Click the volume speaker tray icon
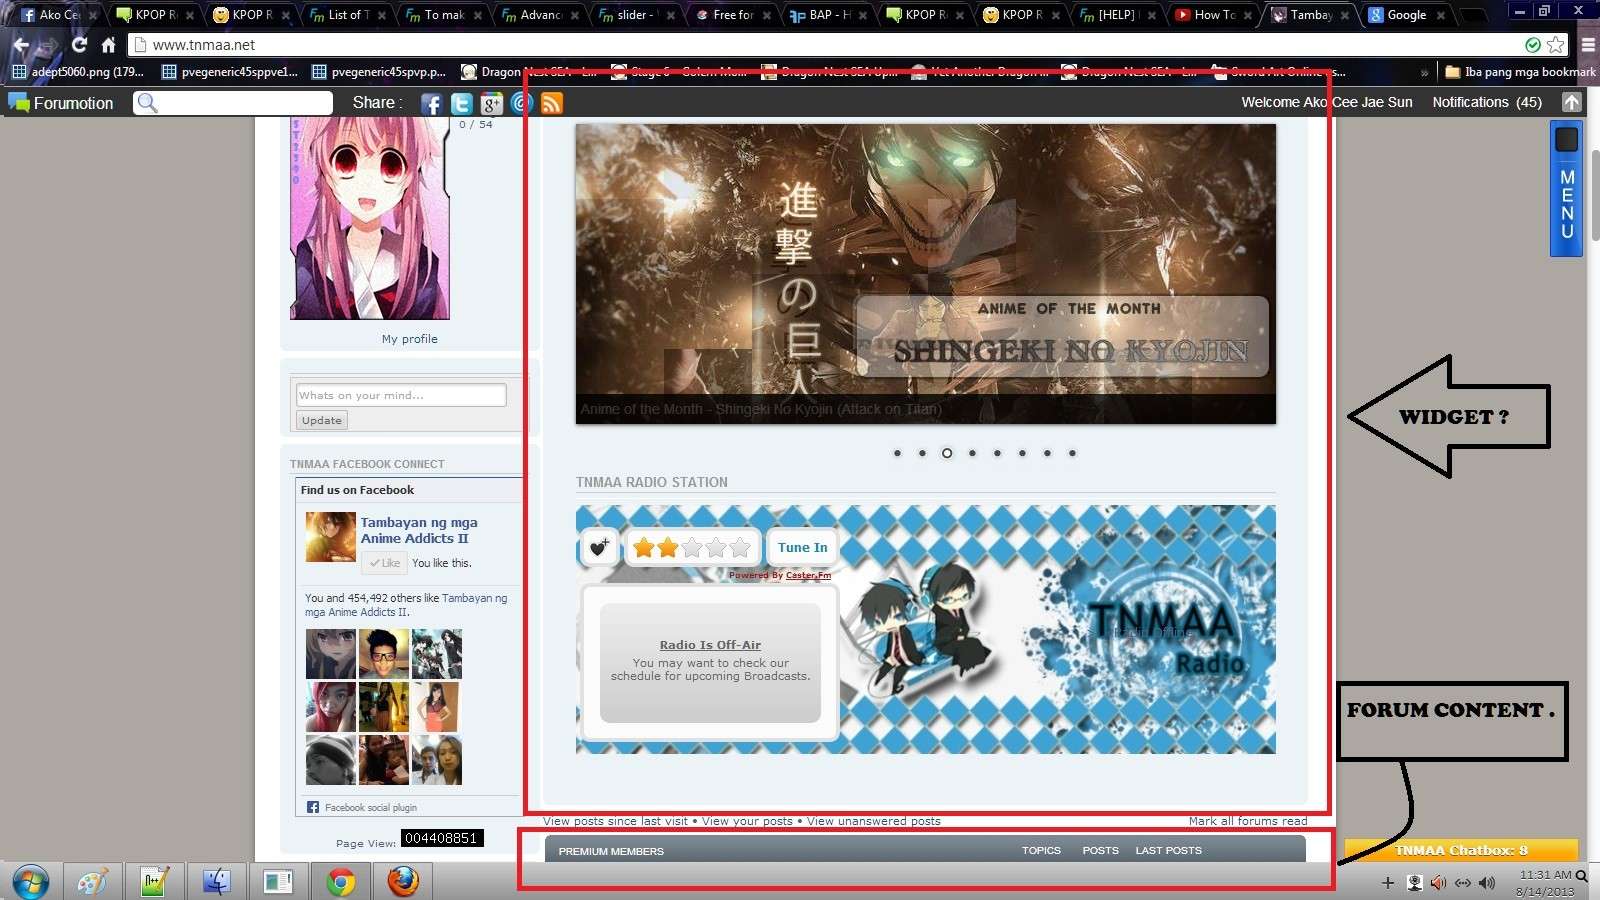The height and width of the screenshot is (900, 1600). point(1488,883)
